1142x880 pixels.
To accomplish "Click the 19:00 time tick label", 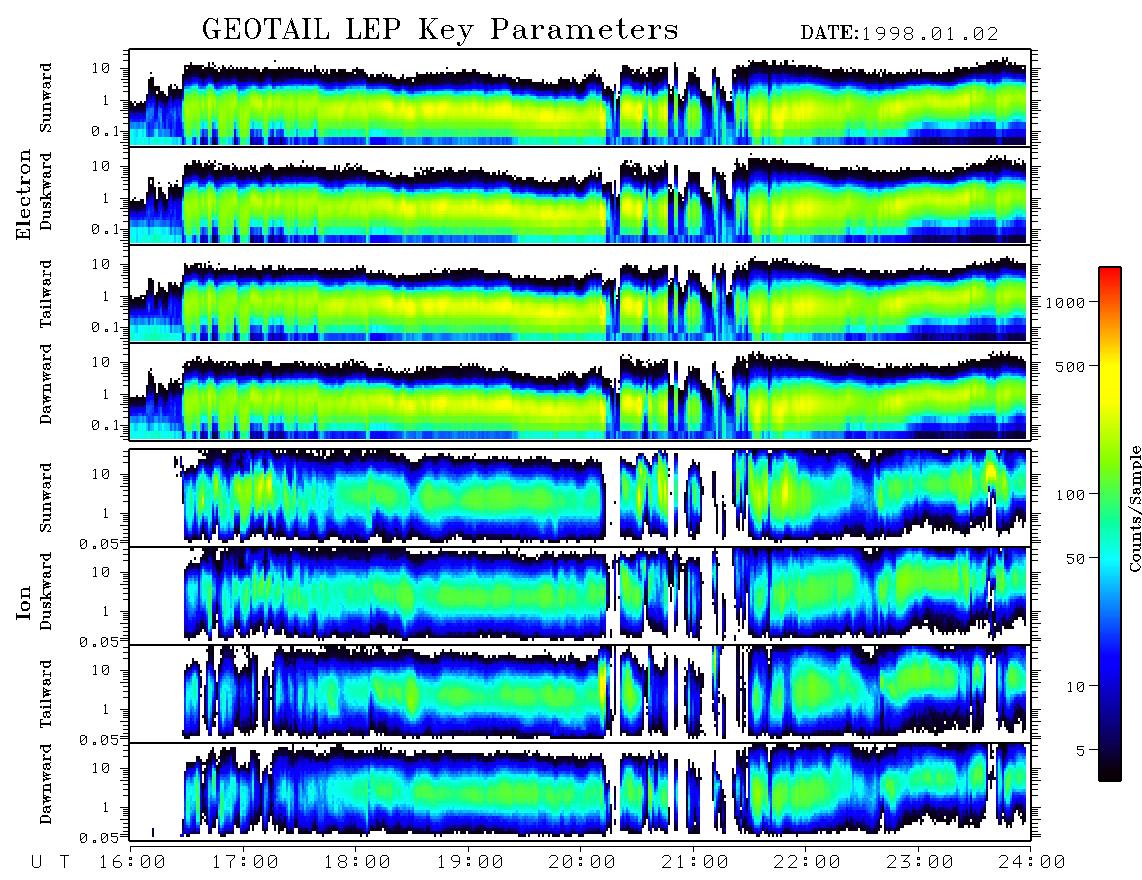I will pos(470,863).
